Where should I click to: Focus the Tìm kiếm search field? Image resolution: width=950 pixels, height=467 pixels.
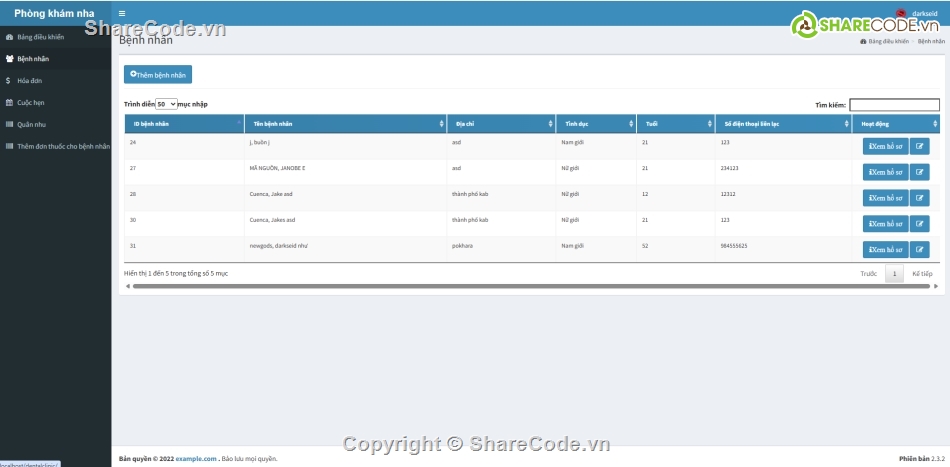(894, 105)
